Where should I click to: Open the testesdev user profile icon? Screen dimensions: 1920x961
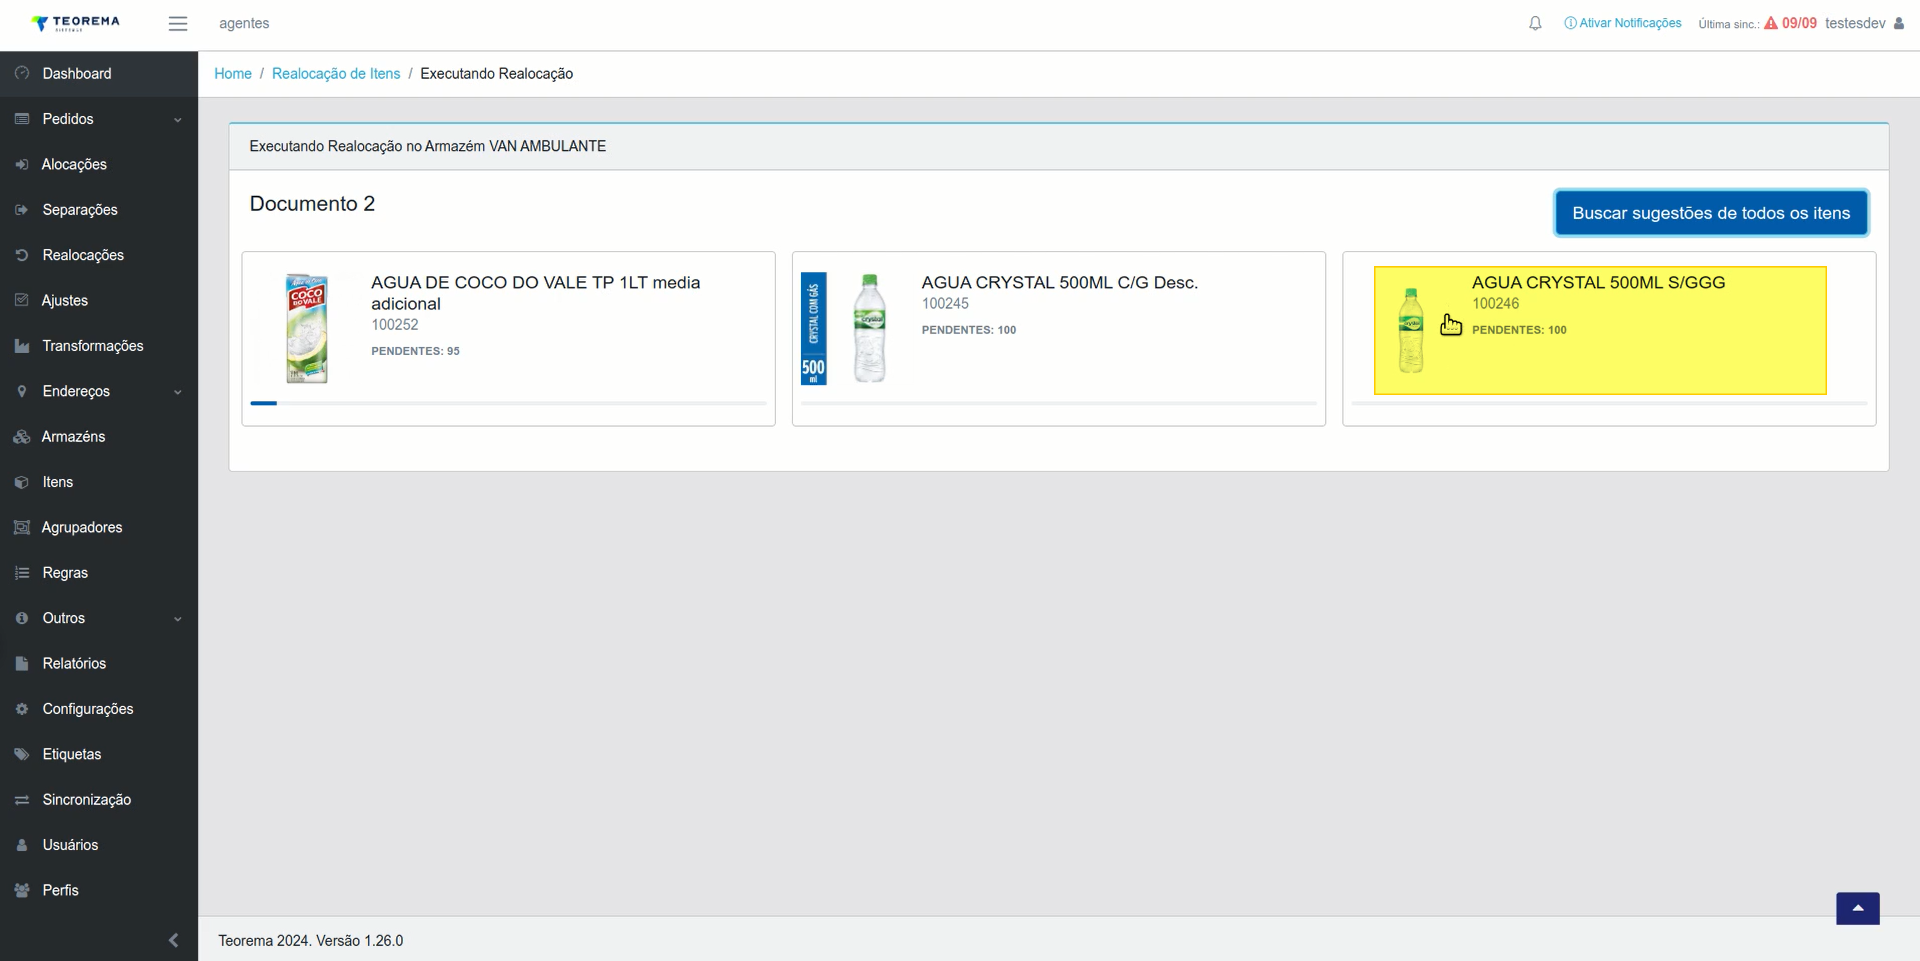coord(1899,23)
